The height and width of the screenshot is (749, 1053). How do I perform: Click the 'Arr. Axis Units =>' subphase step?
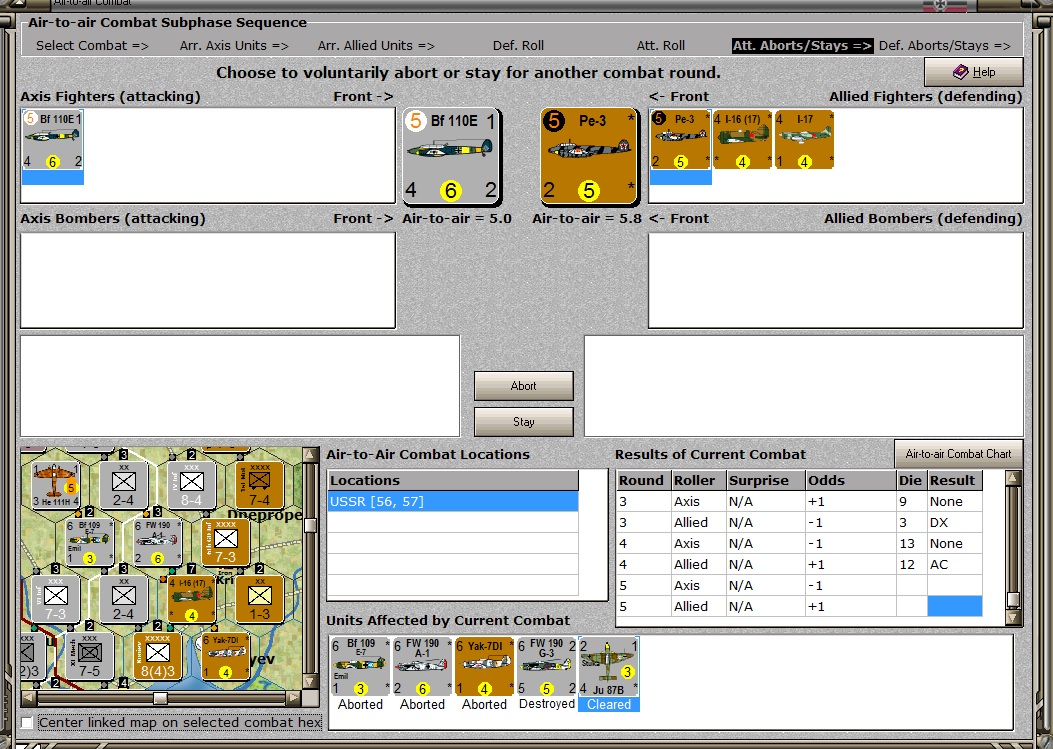pyautogui.click(x=234, y=46)
